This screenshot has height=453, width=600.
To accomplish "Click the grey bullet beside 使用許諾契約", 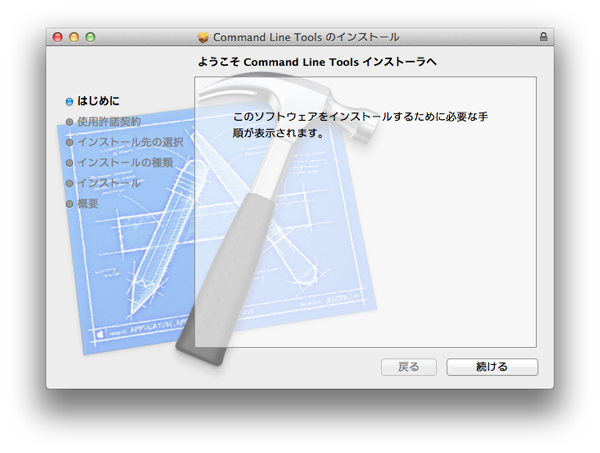I will click(x=69, y=122).
